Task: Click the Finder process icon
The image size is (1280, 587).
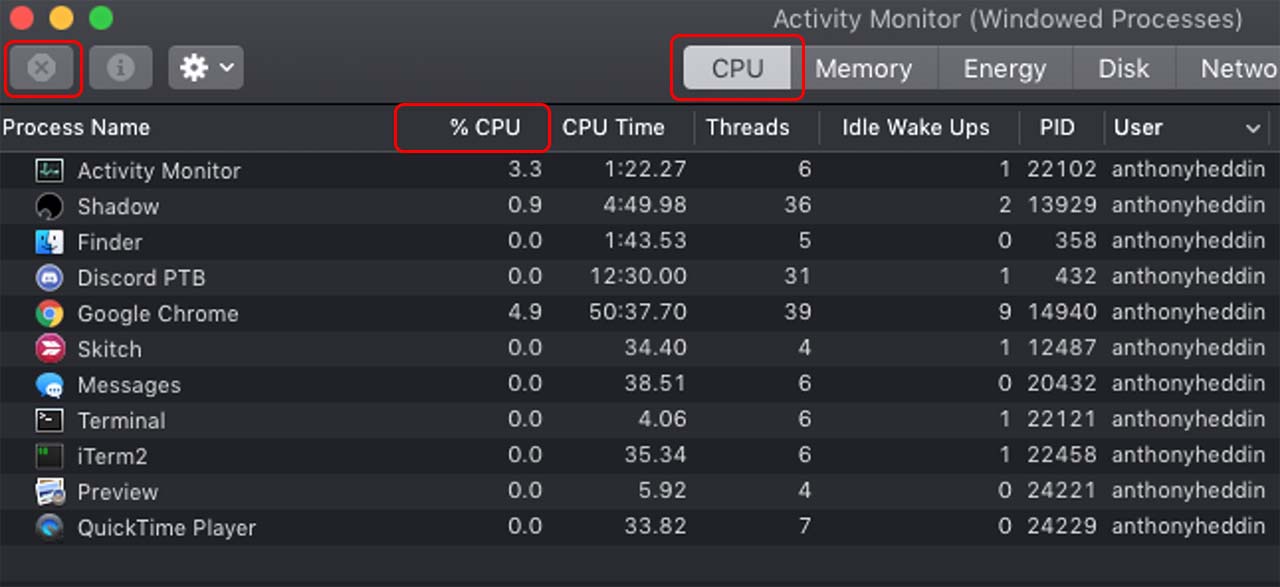Action: pyautogui.click(x=49, y=242)
